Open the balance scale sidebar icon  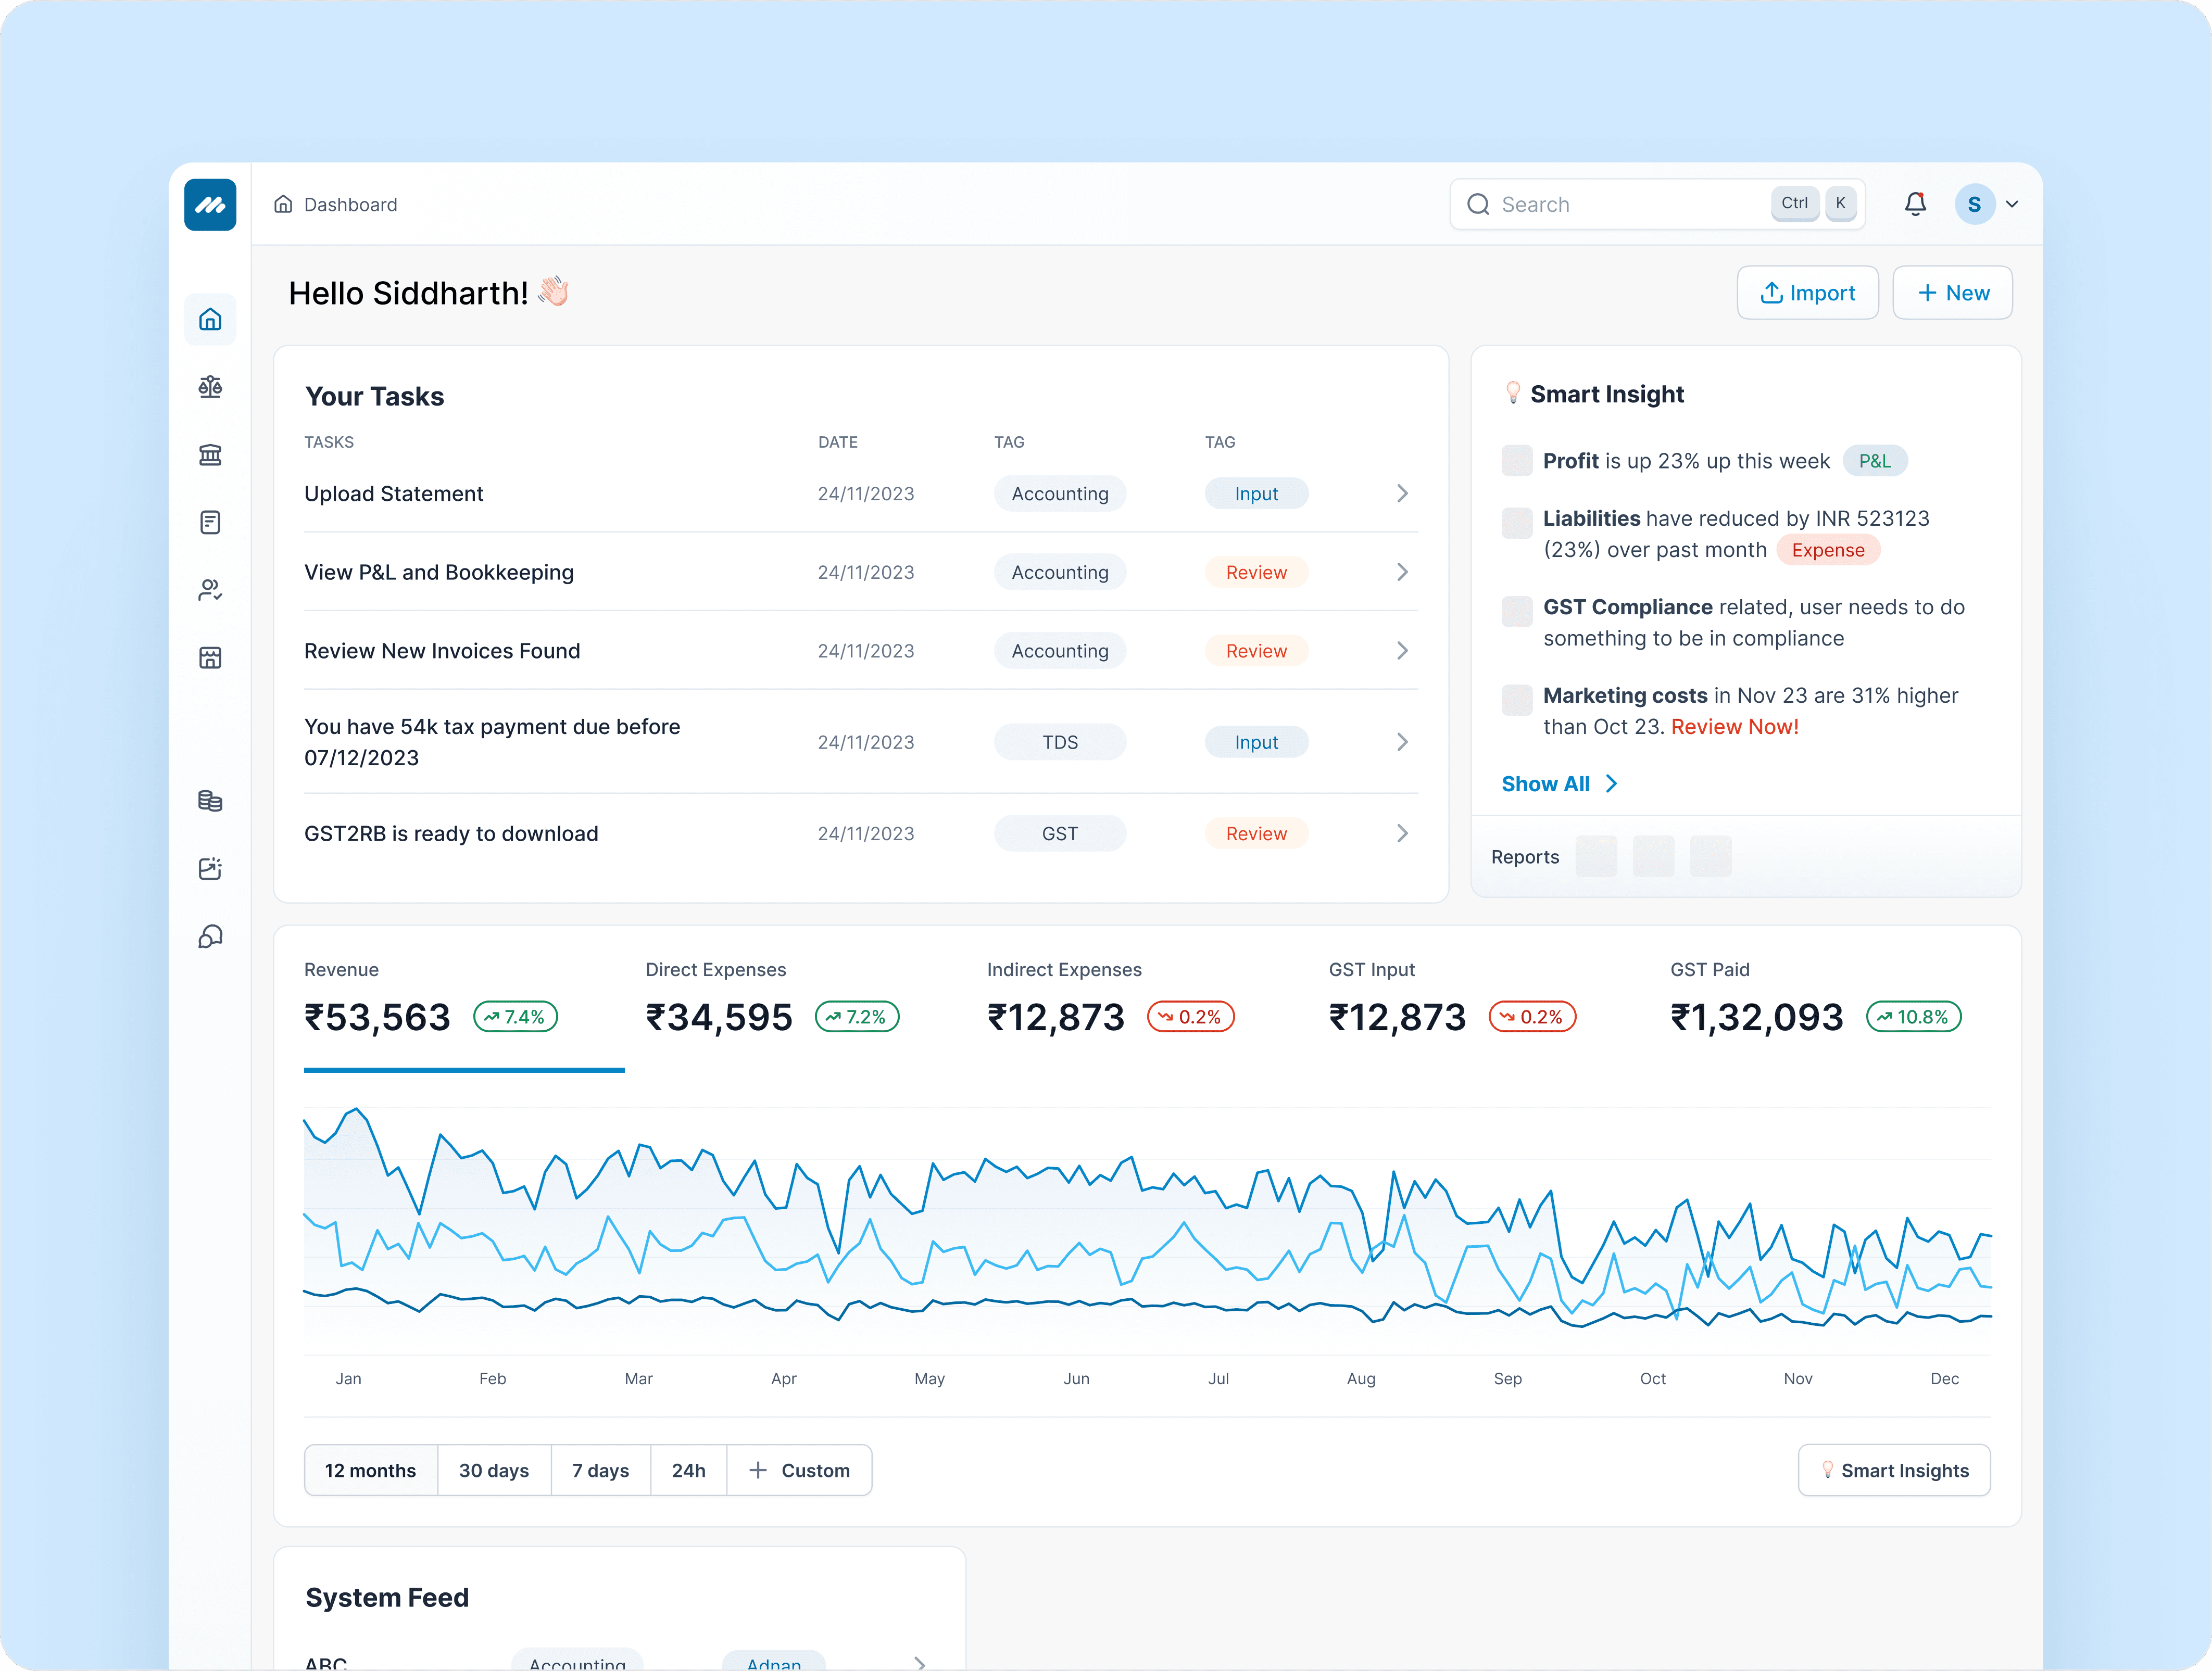[210, 387]
